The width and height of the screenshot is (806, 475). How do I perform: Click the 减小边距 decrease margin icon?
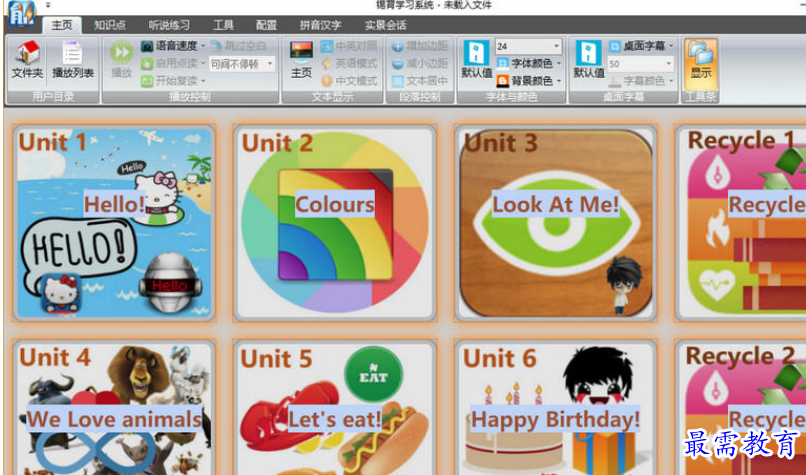pos(397,64)
